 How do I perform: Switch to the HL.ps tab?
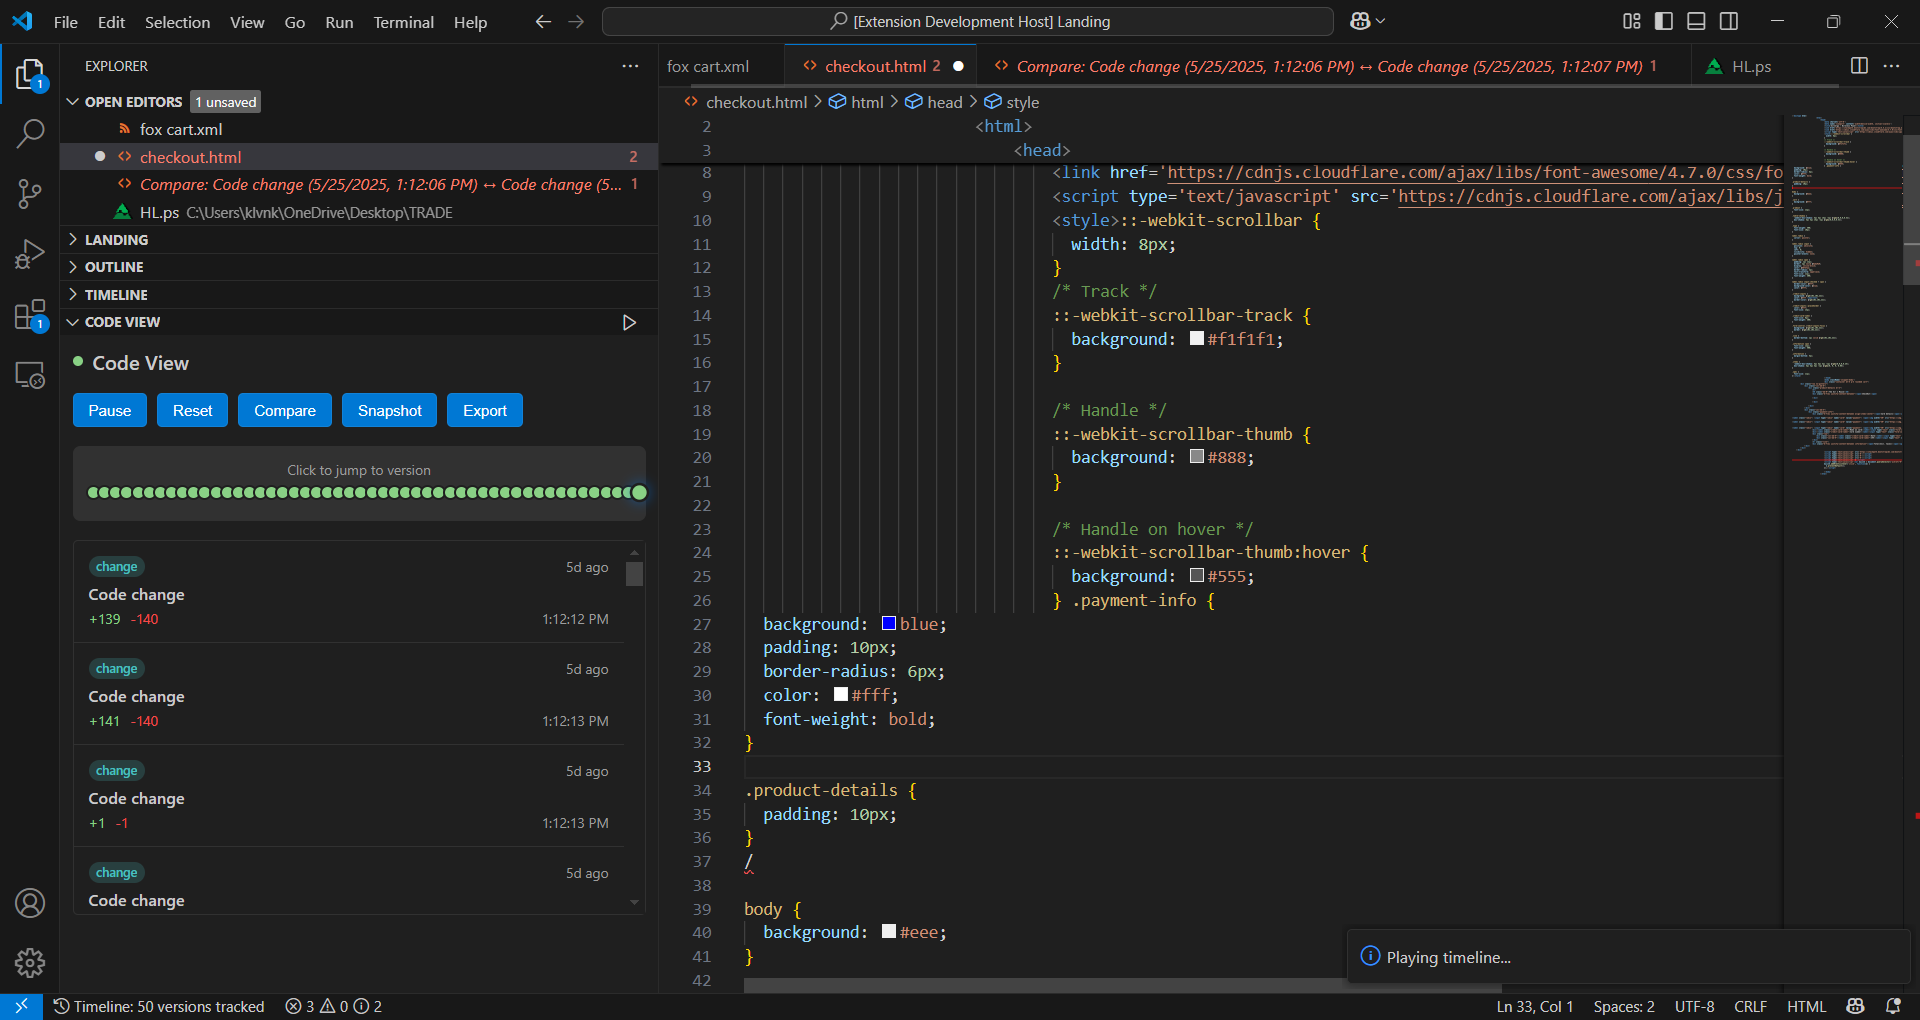point(1751,66)
